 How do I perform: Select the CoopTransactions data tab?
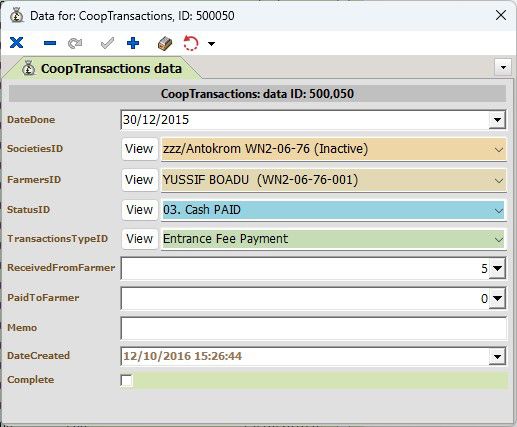click(102, 68)
